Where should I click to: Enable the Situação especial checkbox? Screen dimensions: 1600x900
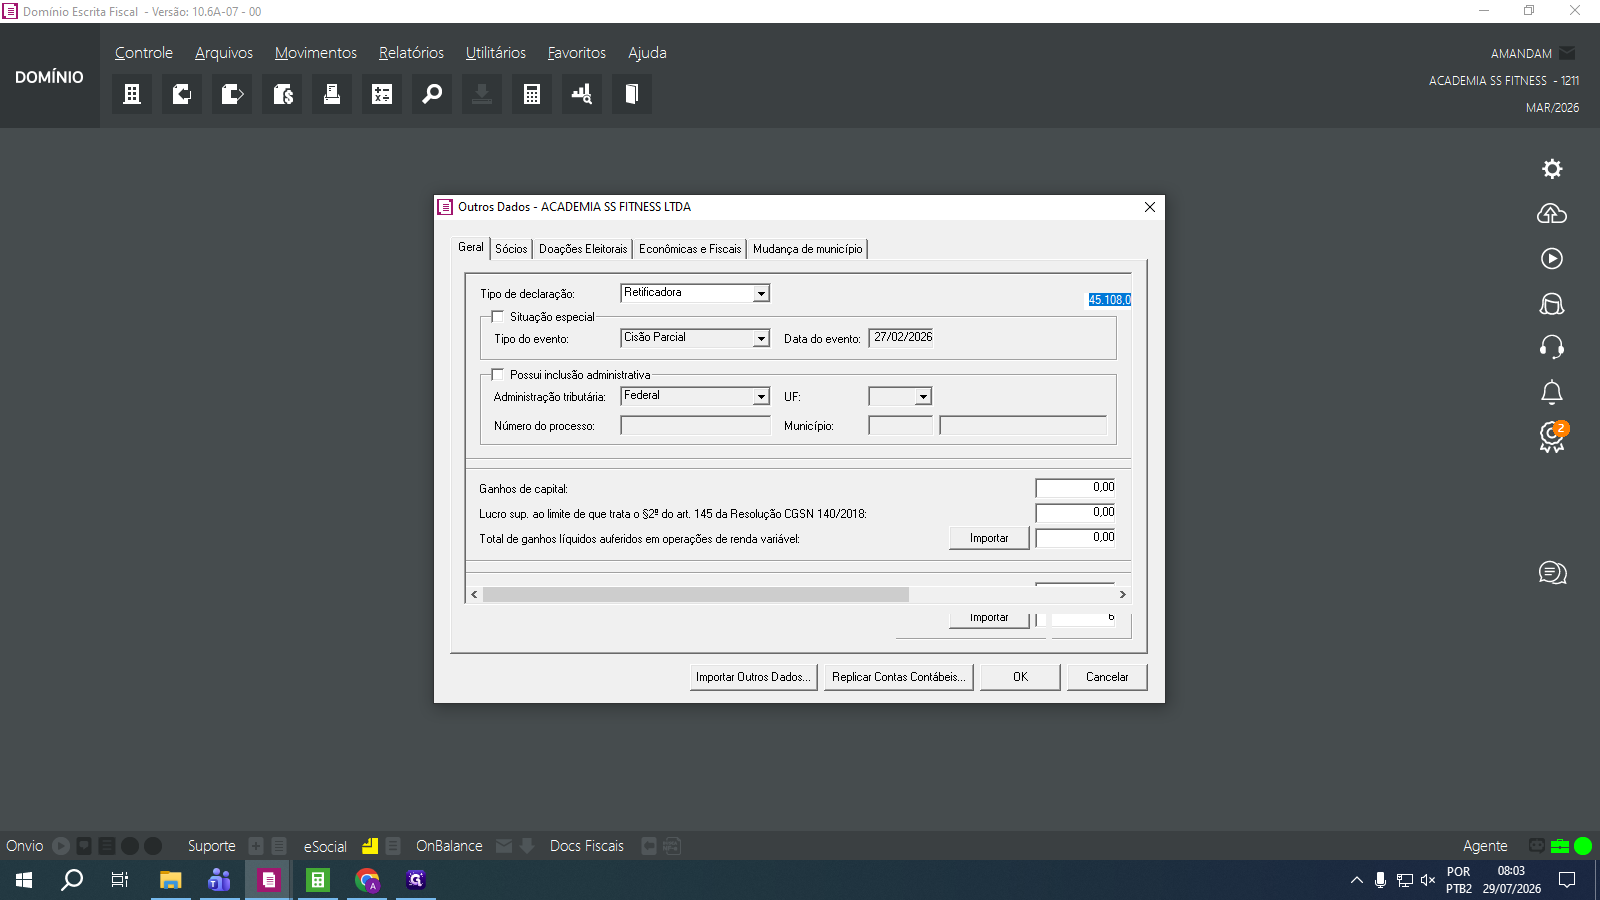tap(498, 317)
